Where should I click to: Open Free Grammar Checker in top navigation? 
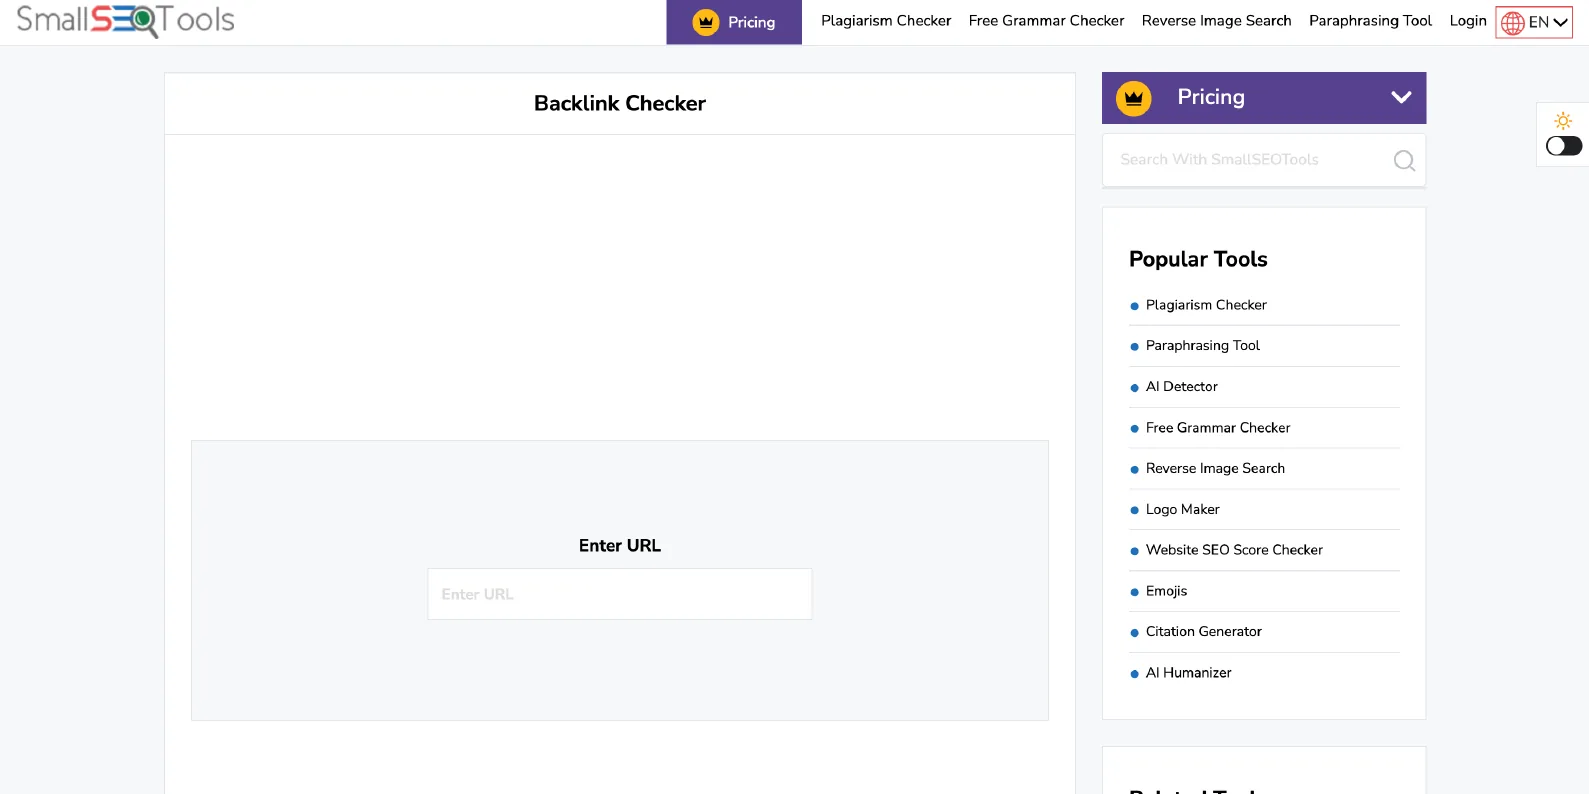click(x=1046, y=21)
